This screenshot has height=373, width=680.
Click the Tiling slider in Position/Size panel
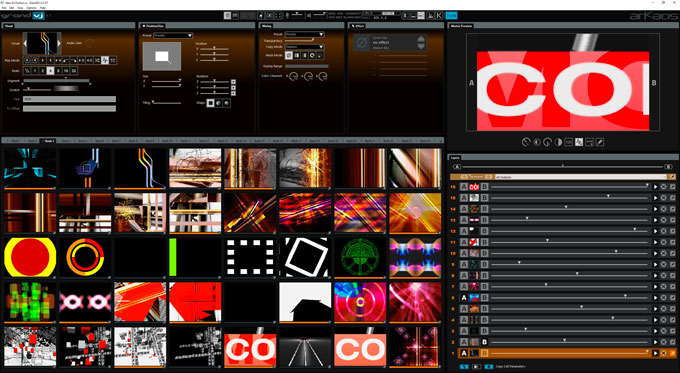pyautogui.click(x=167, y=103)
